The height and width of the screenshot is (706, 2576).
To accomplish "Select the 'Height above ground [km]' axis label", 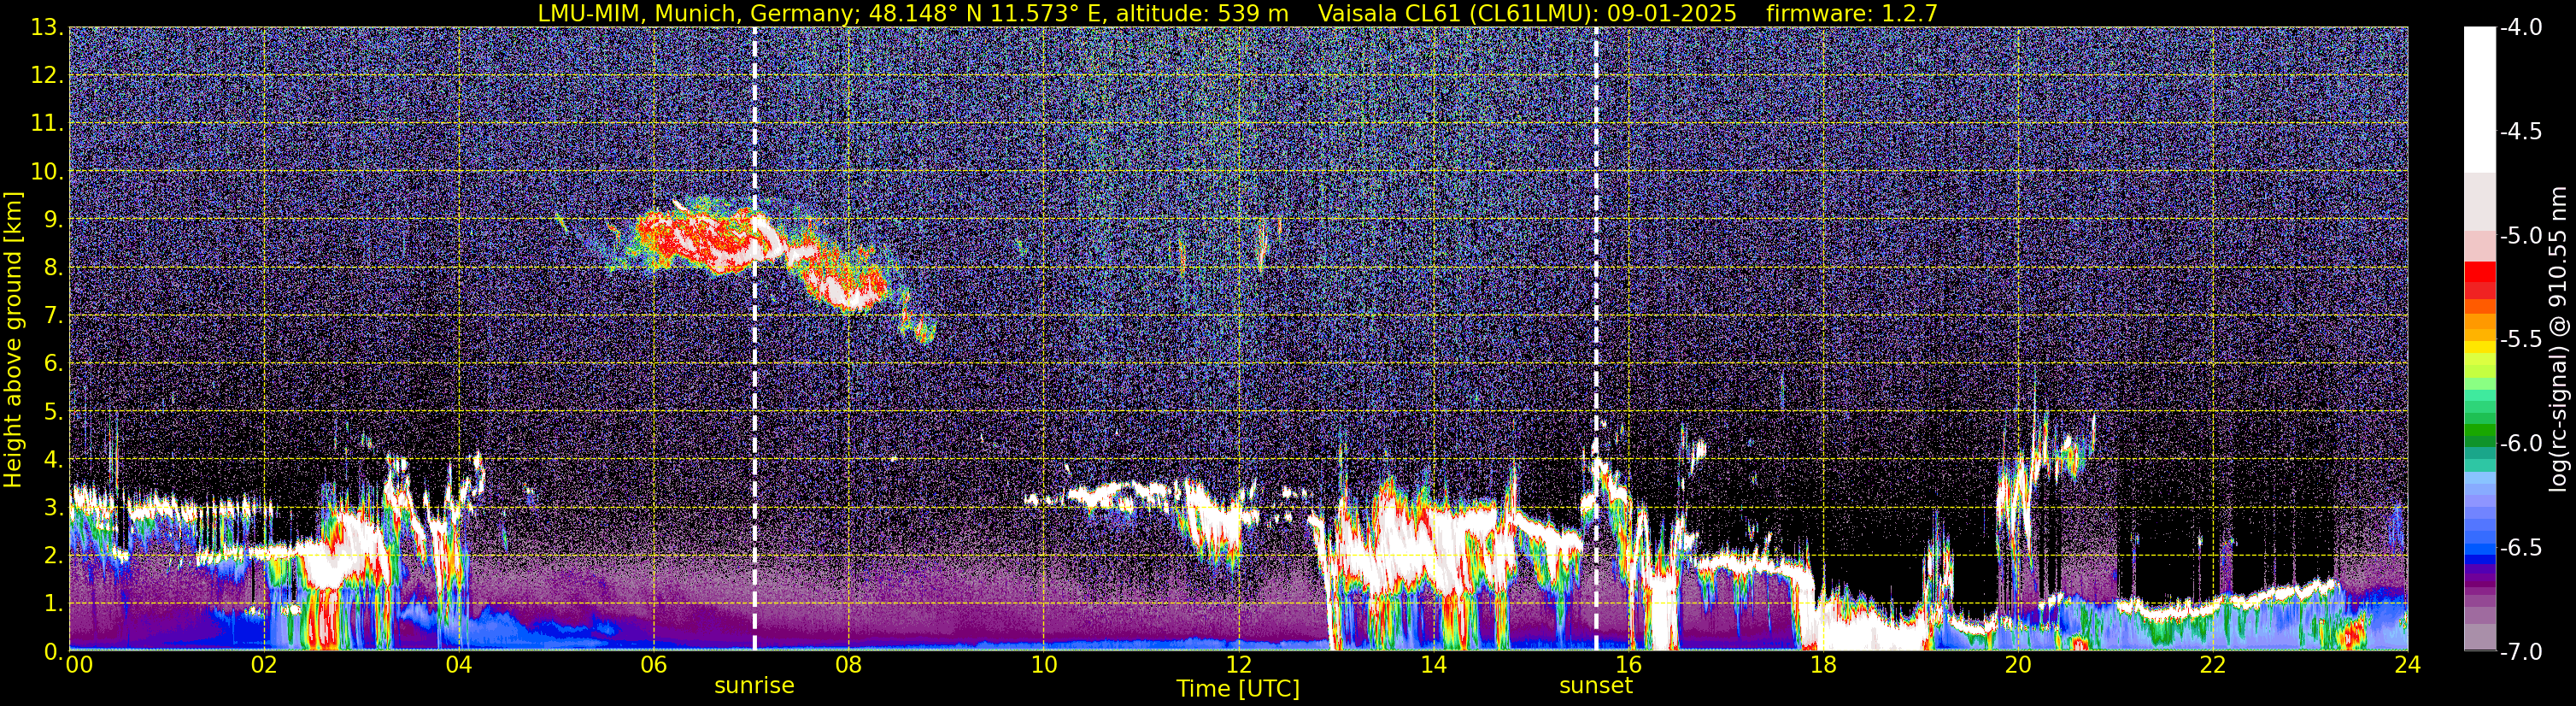I will coord(13,339).
